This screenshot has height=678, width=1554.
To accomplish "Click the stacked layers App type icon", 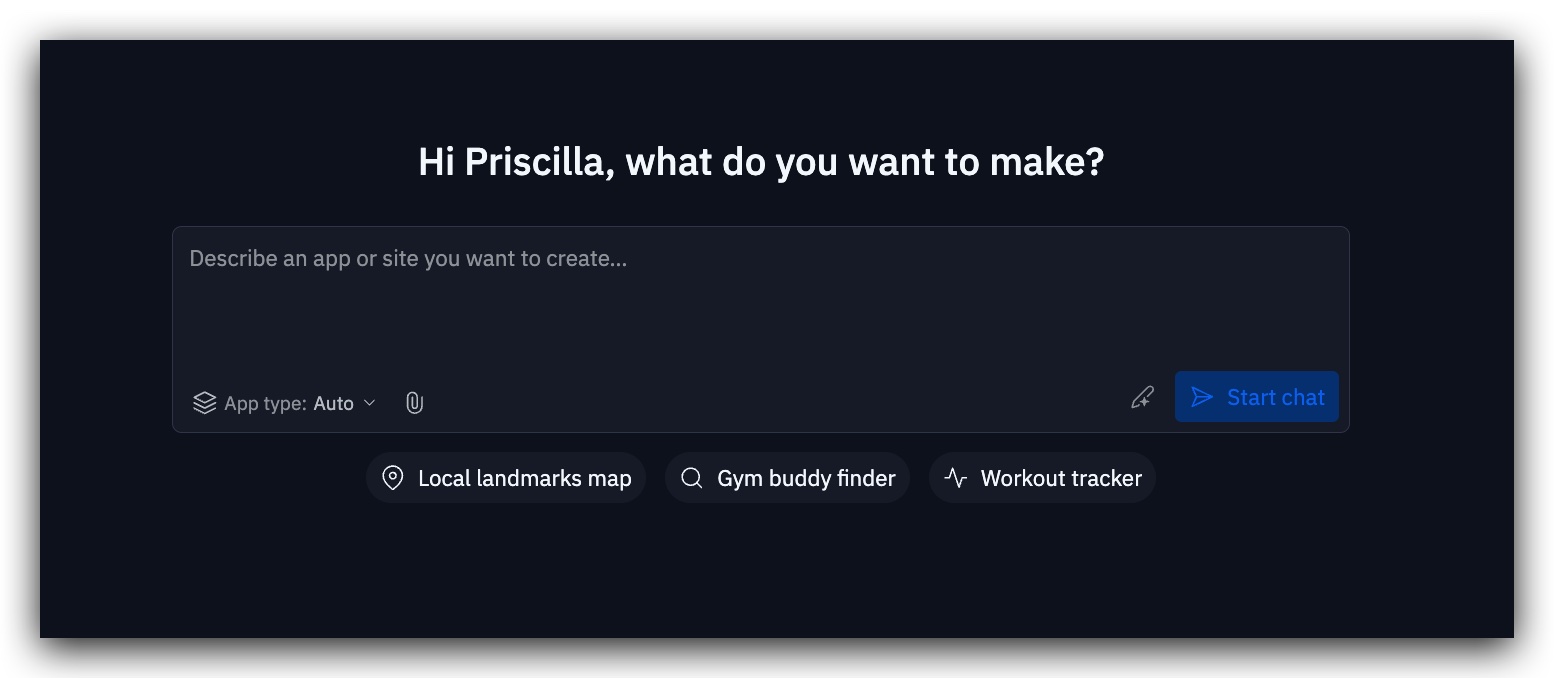I will (205, 403).
